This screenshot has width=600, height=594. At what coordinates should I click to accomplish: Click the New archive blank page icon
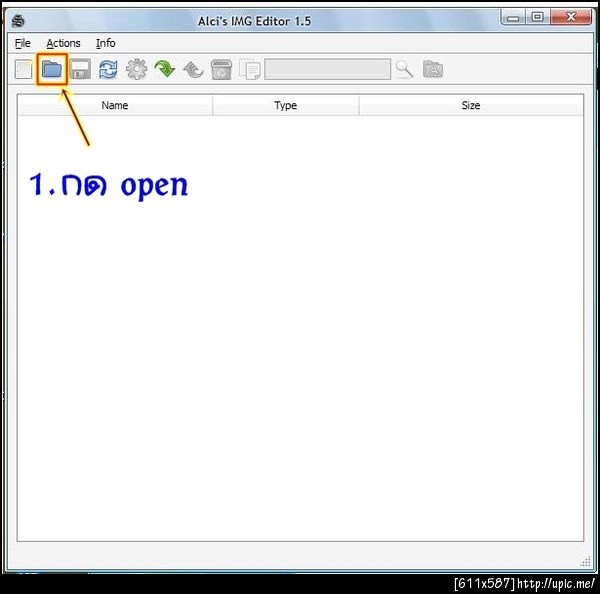click(x=23, y=69)
